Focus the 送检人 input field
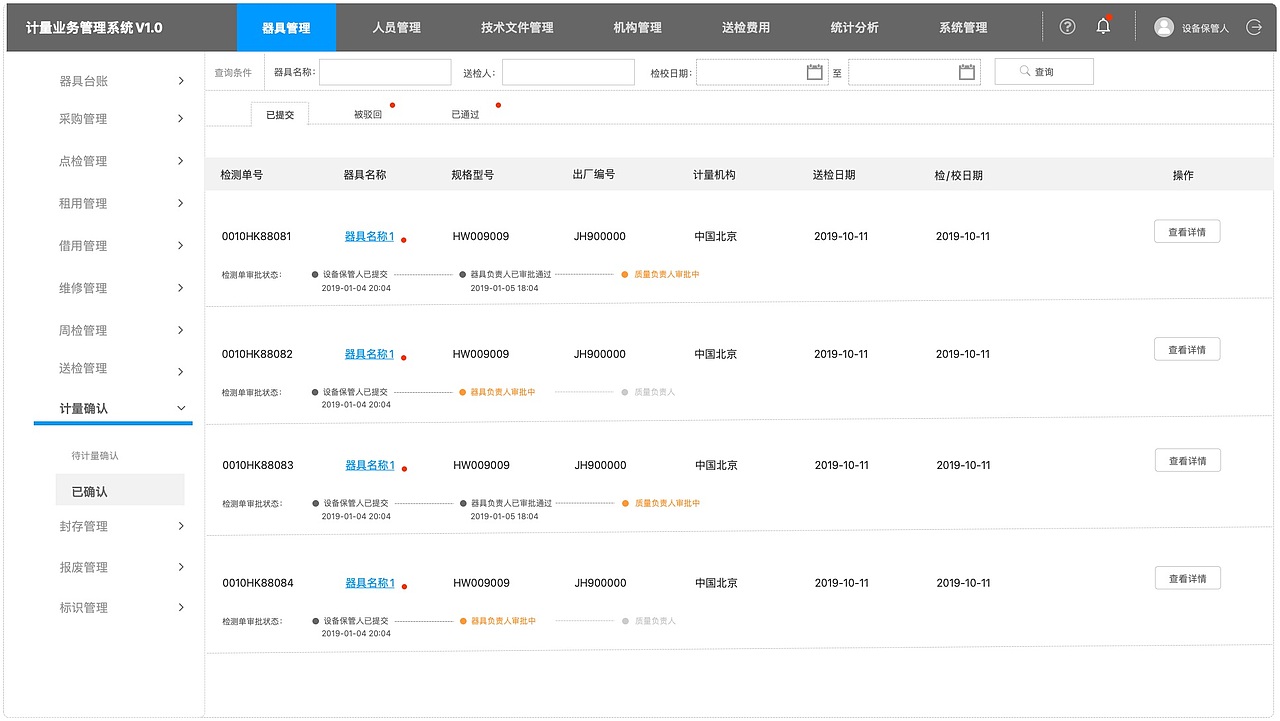This screenshot has height=721, width=1280. 568,72
